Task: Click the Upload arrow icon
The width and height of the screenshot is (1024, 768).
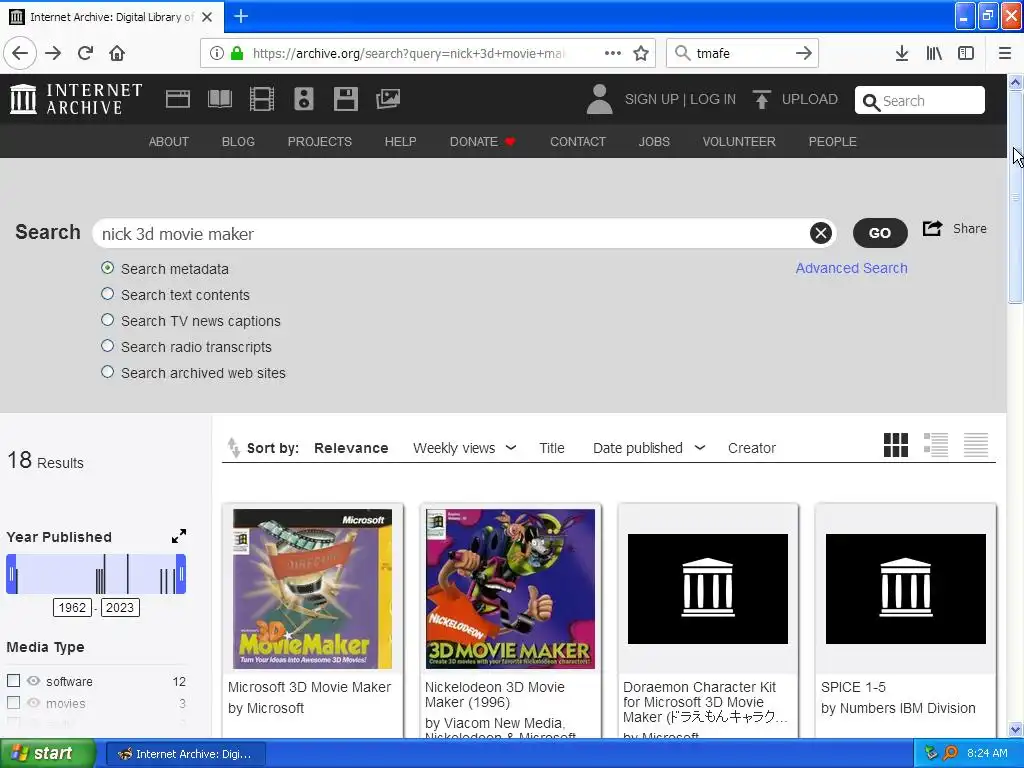Action: point(761,99)
